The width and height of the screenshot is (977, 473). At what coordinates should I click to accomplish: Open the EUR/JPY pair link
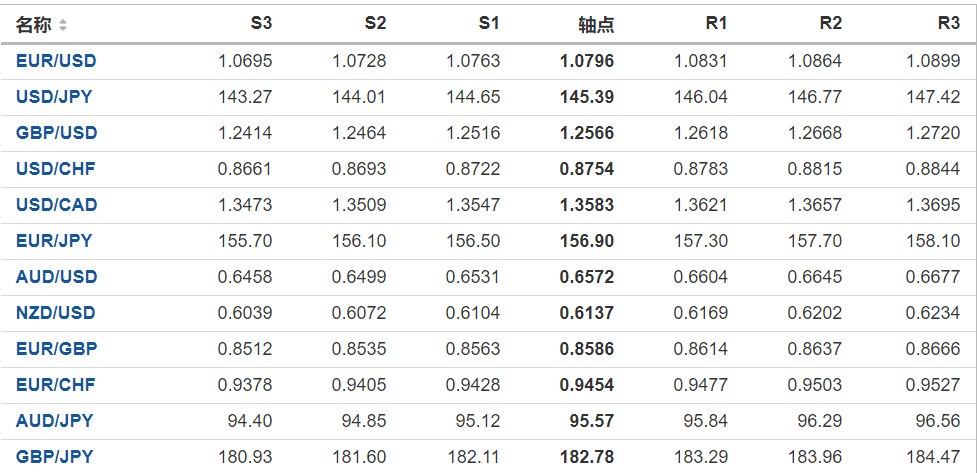point(54,241)
